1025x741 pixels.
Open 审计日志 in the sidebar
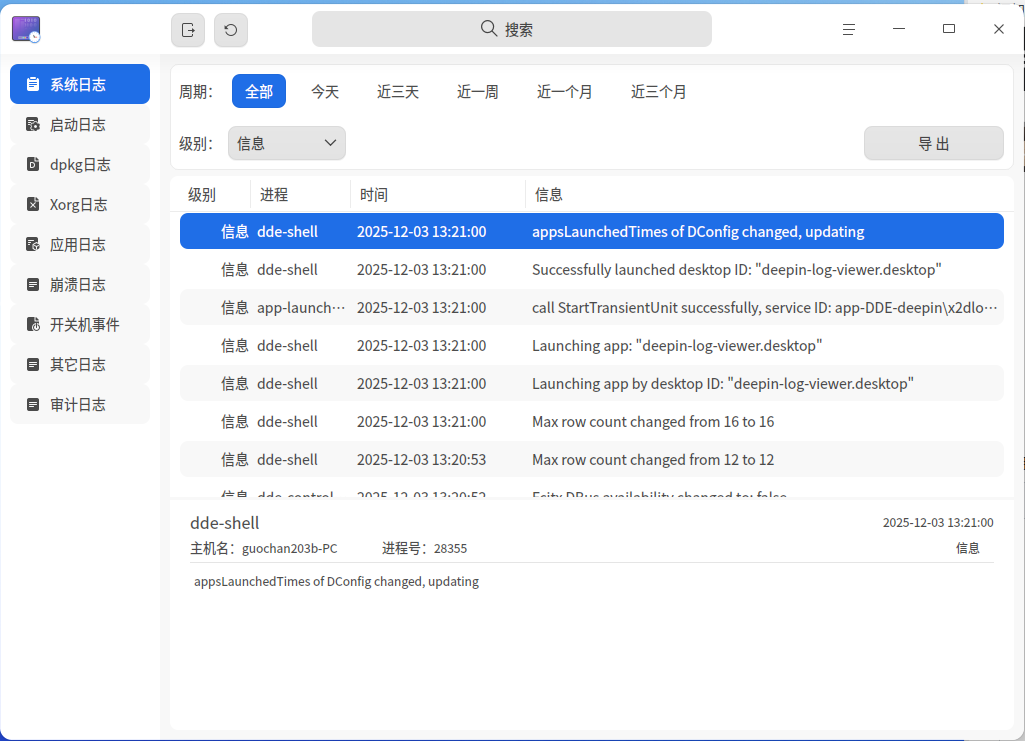click(80, 404)
